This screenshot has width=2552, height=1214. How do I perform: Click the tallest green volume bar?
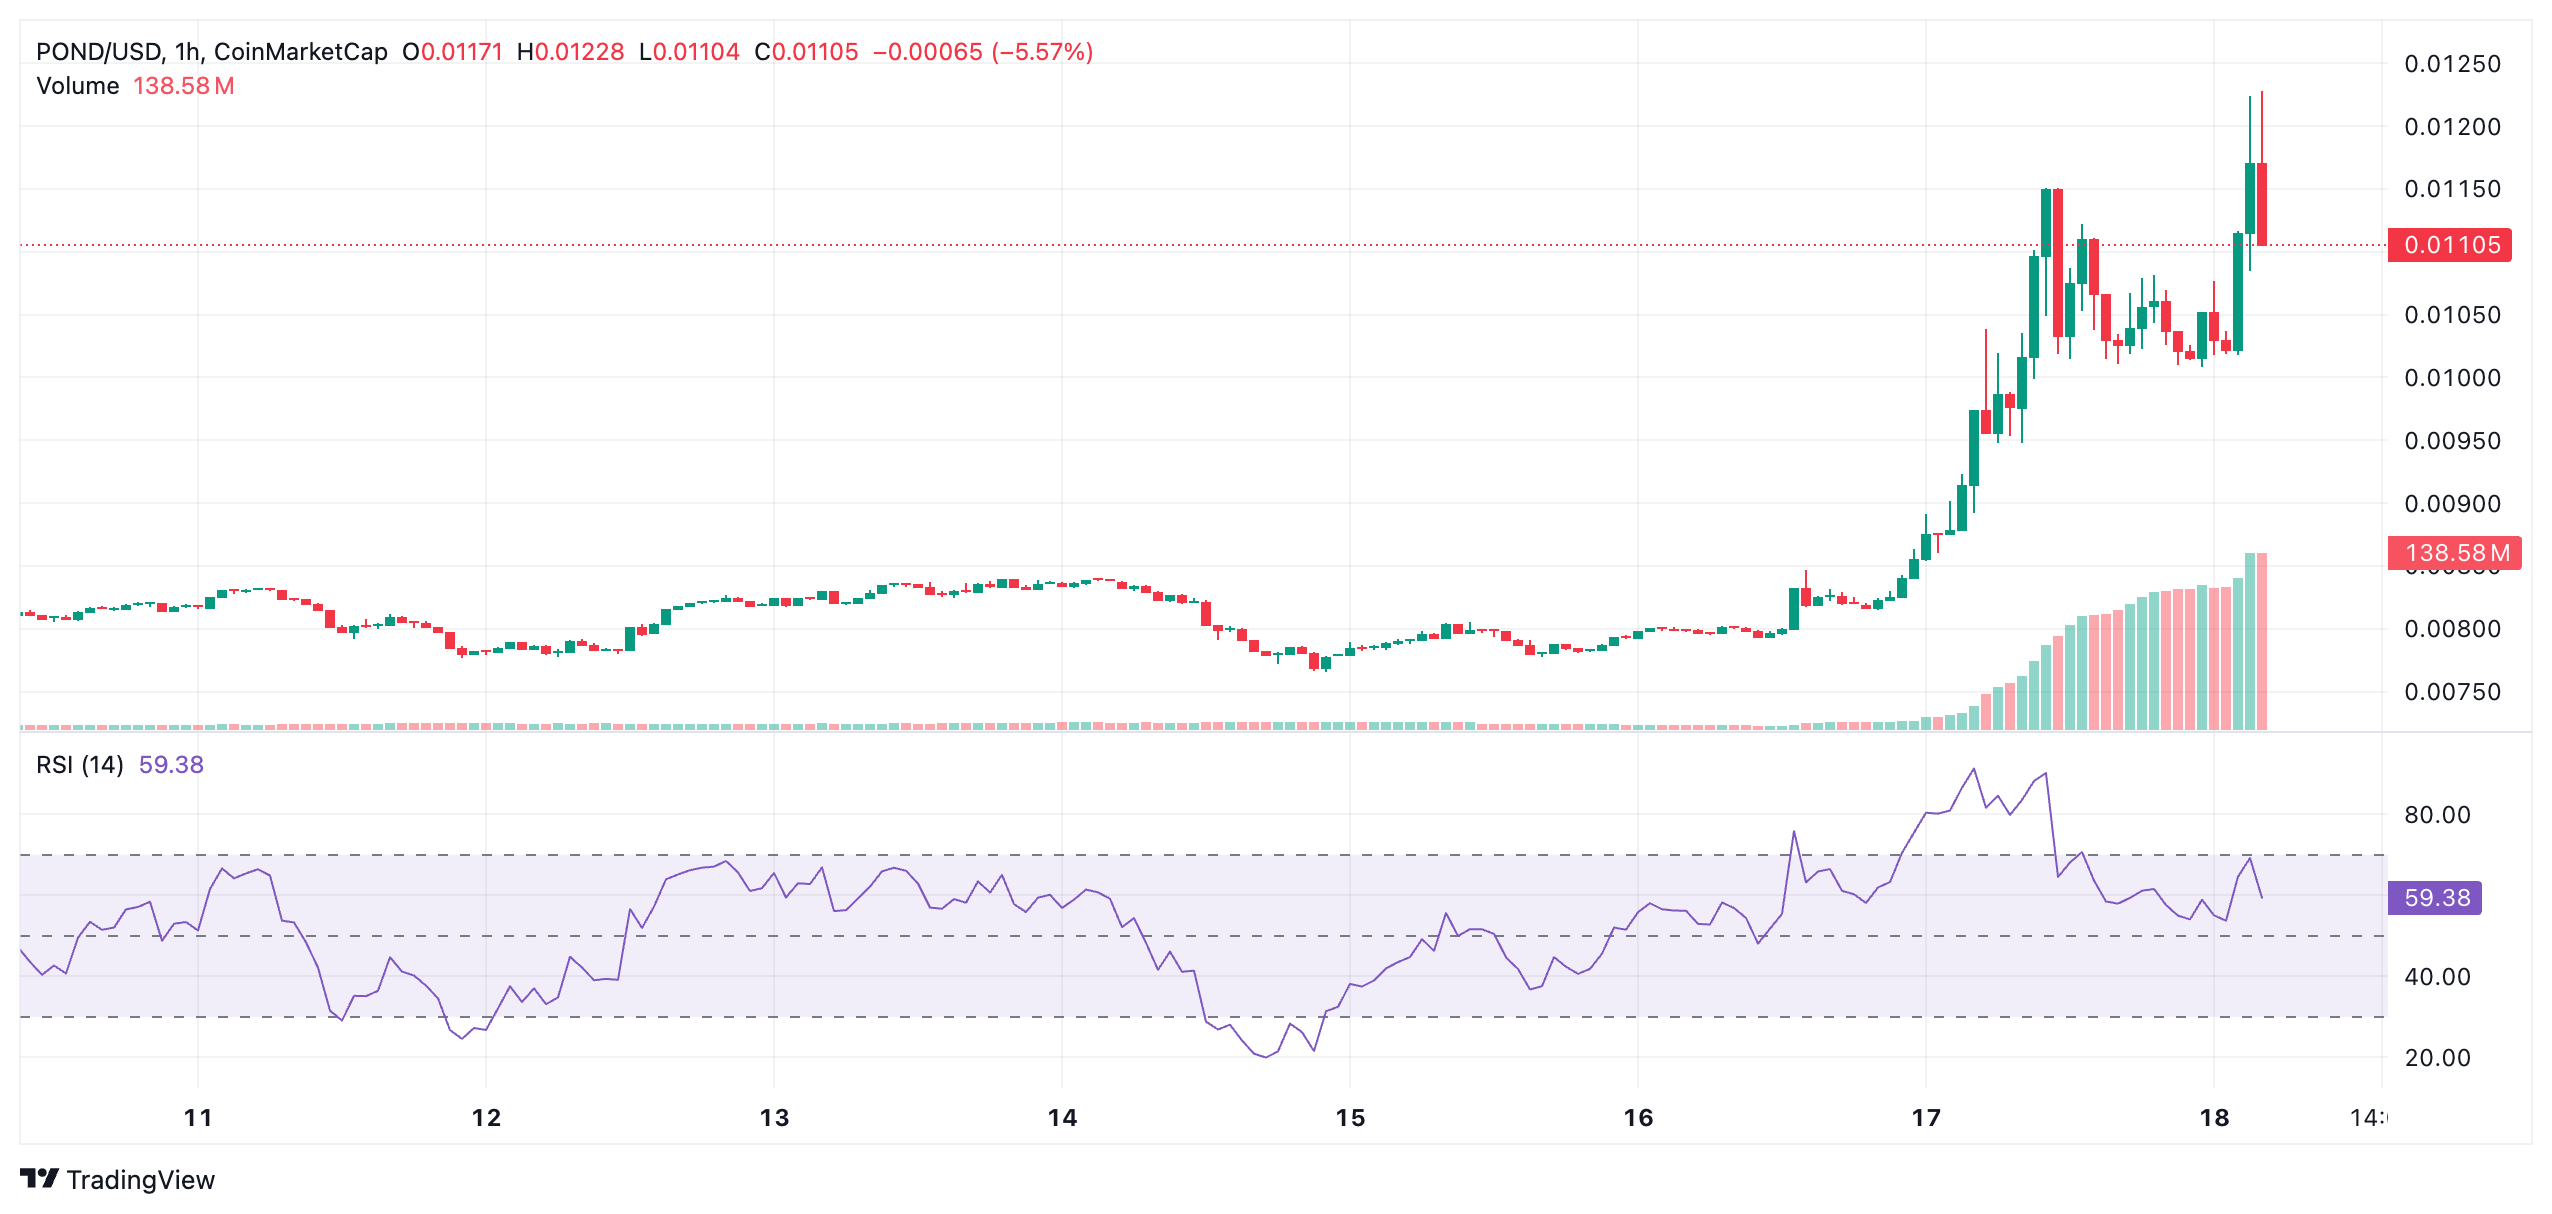pos(2250,640)
